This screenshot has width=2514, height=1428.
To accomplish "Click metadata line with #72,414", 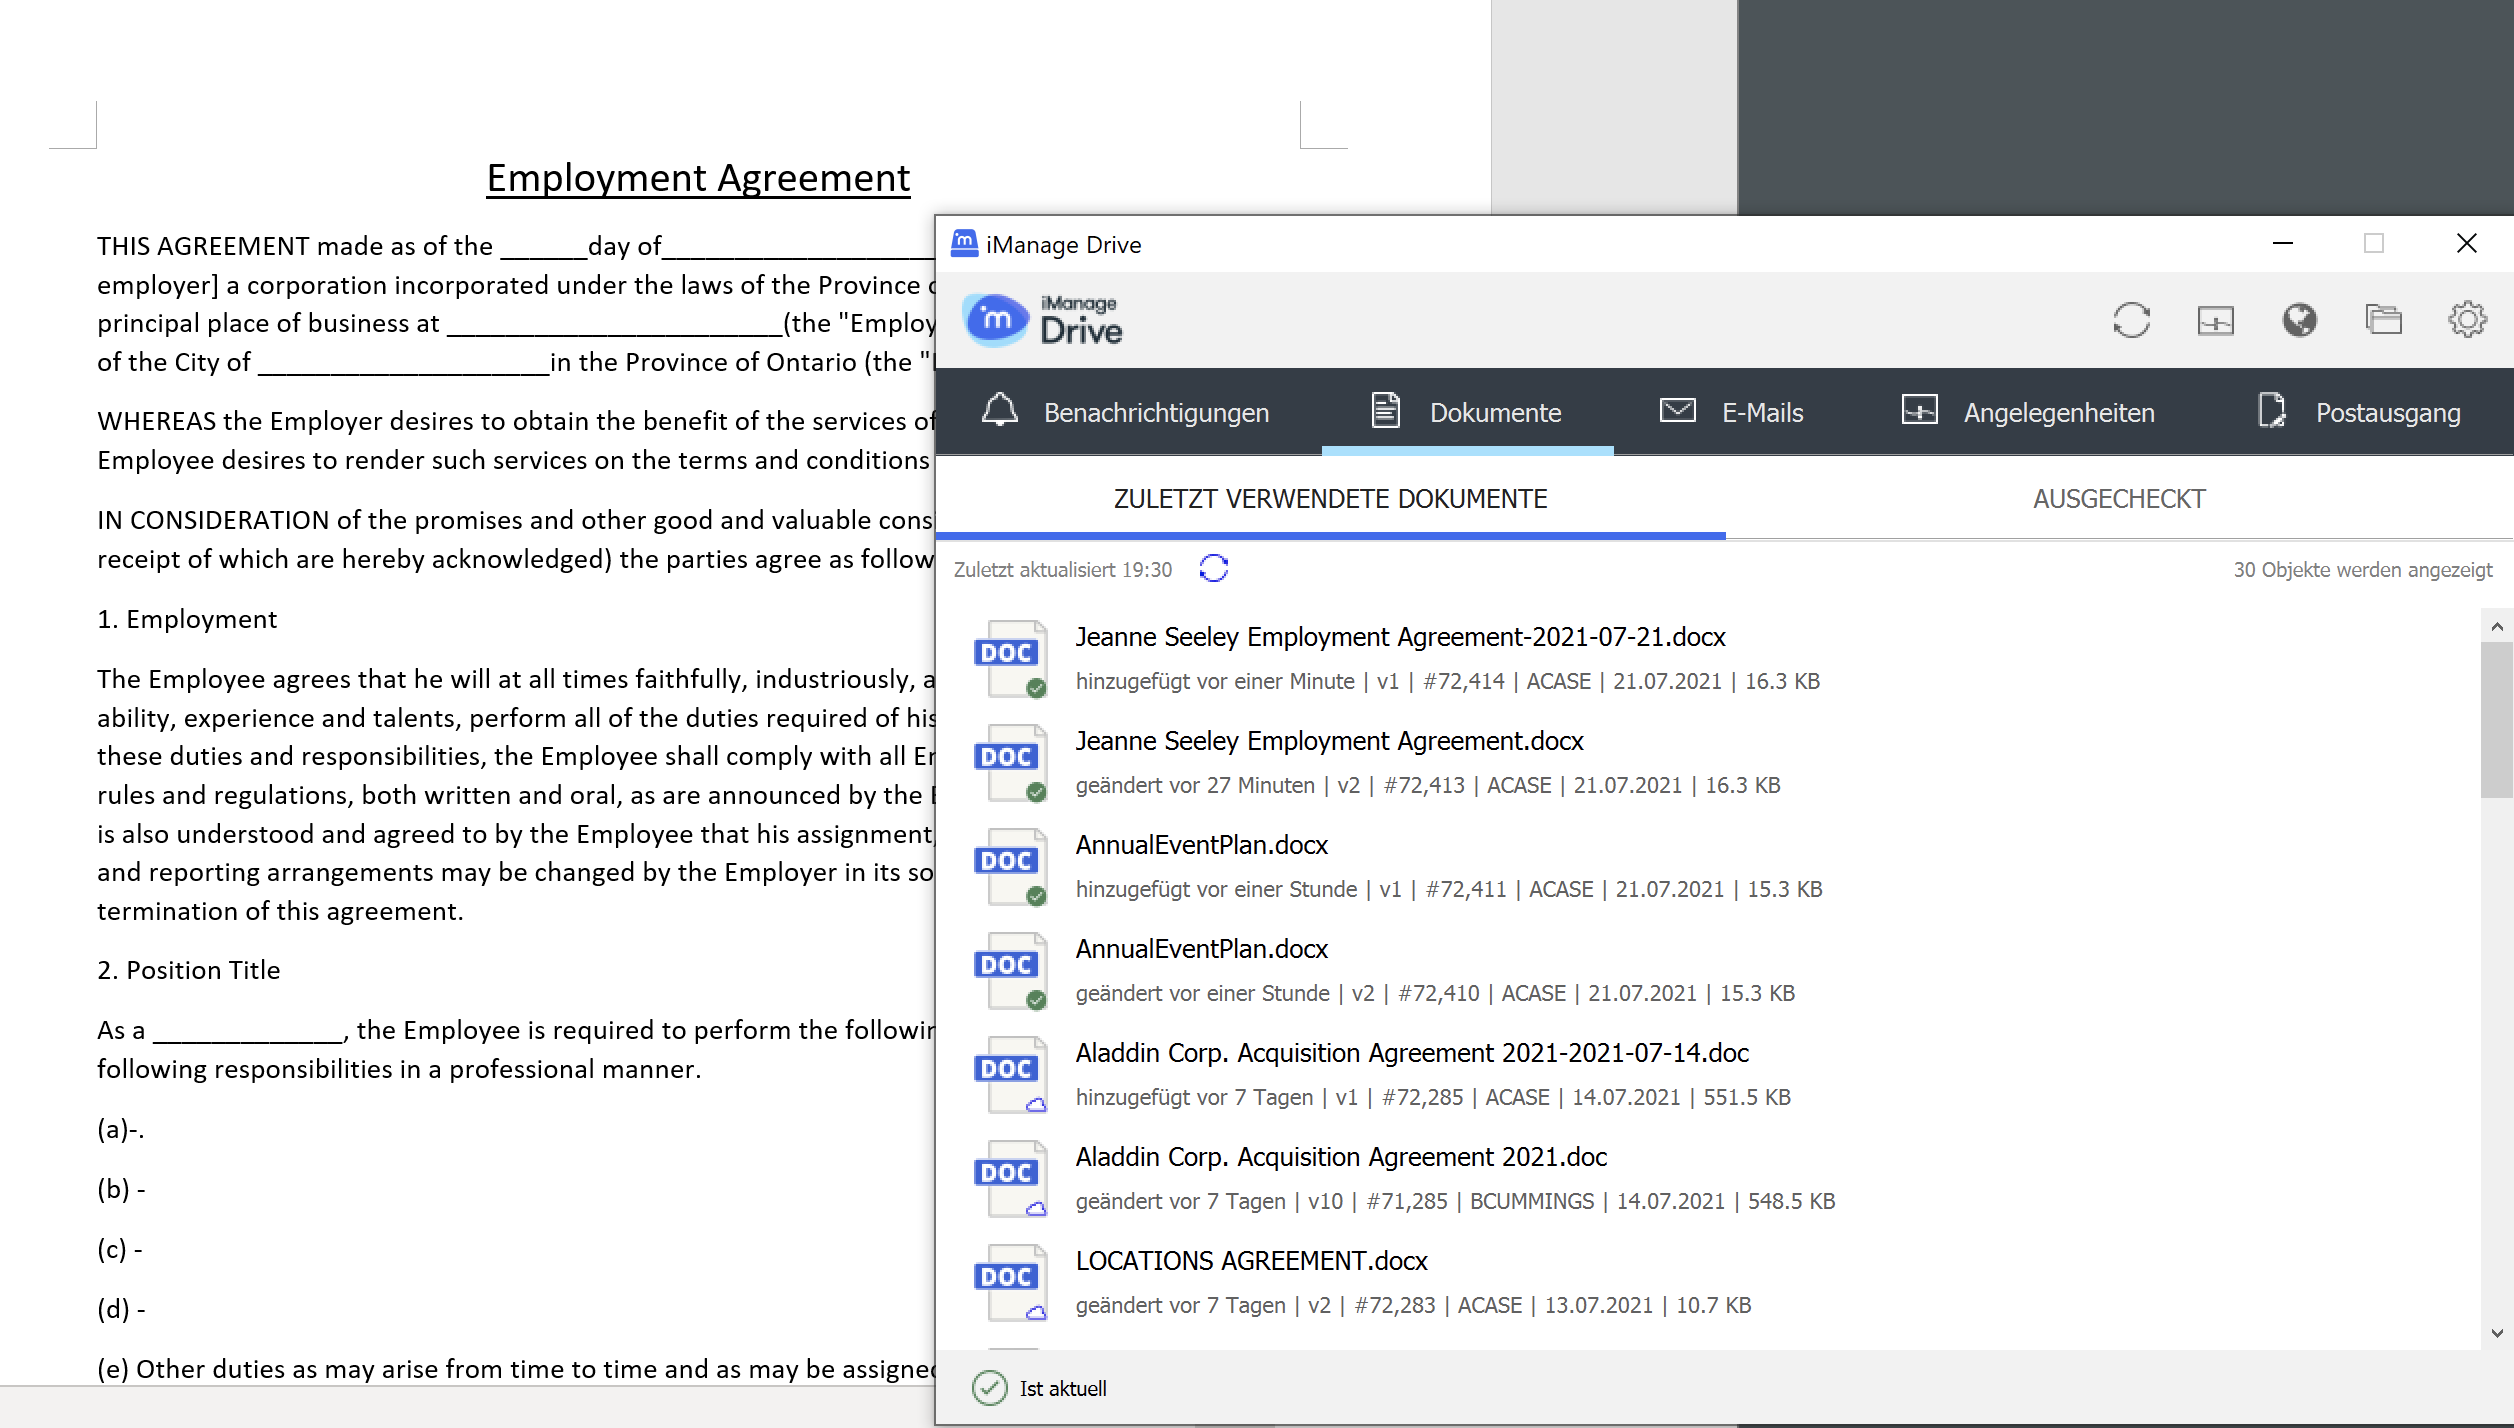I will pyautogui.click(x=1447, y=681).
